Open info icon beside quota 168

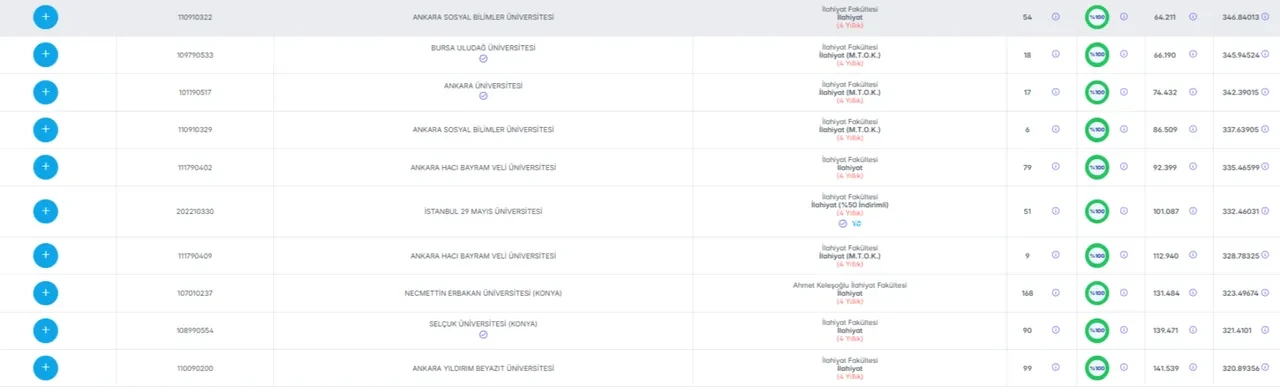1056,292
